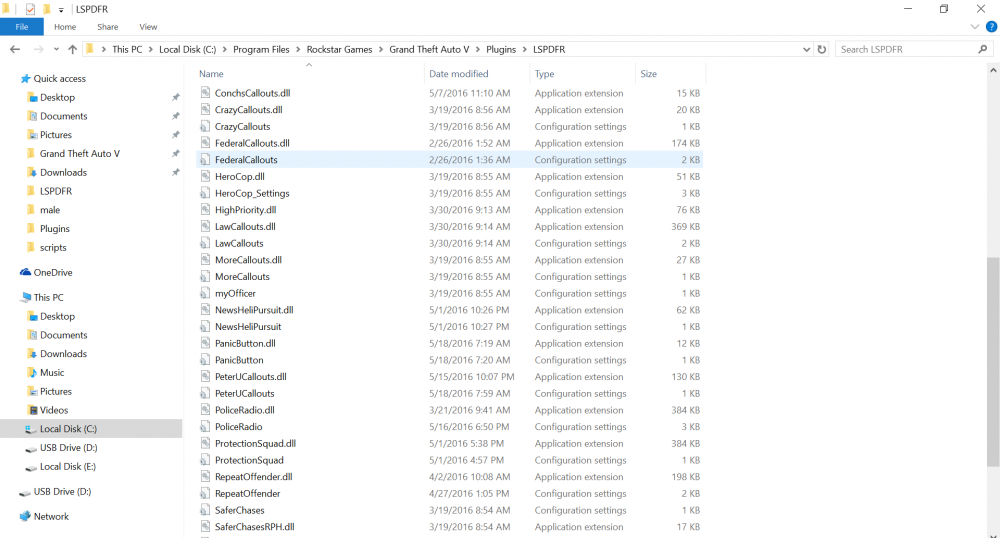Go back to the previous folder
1000x538 pixels.
tap(15, 49)
